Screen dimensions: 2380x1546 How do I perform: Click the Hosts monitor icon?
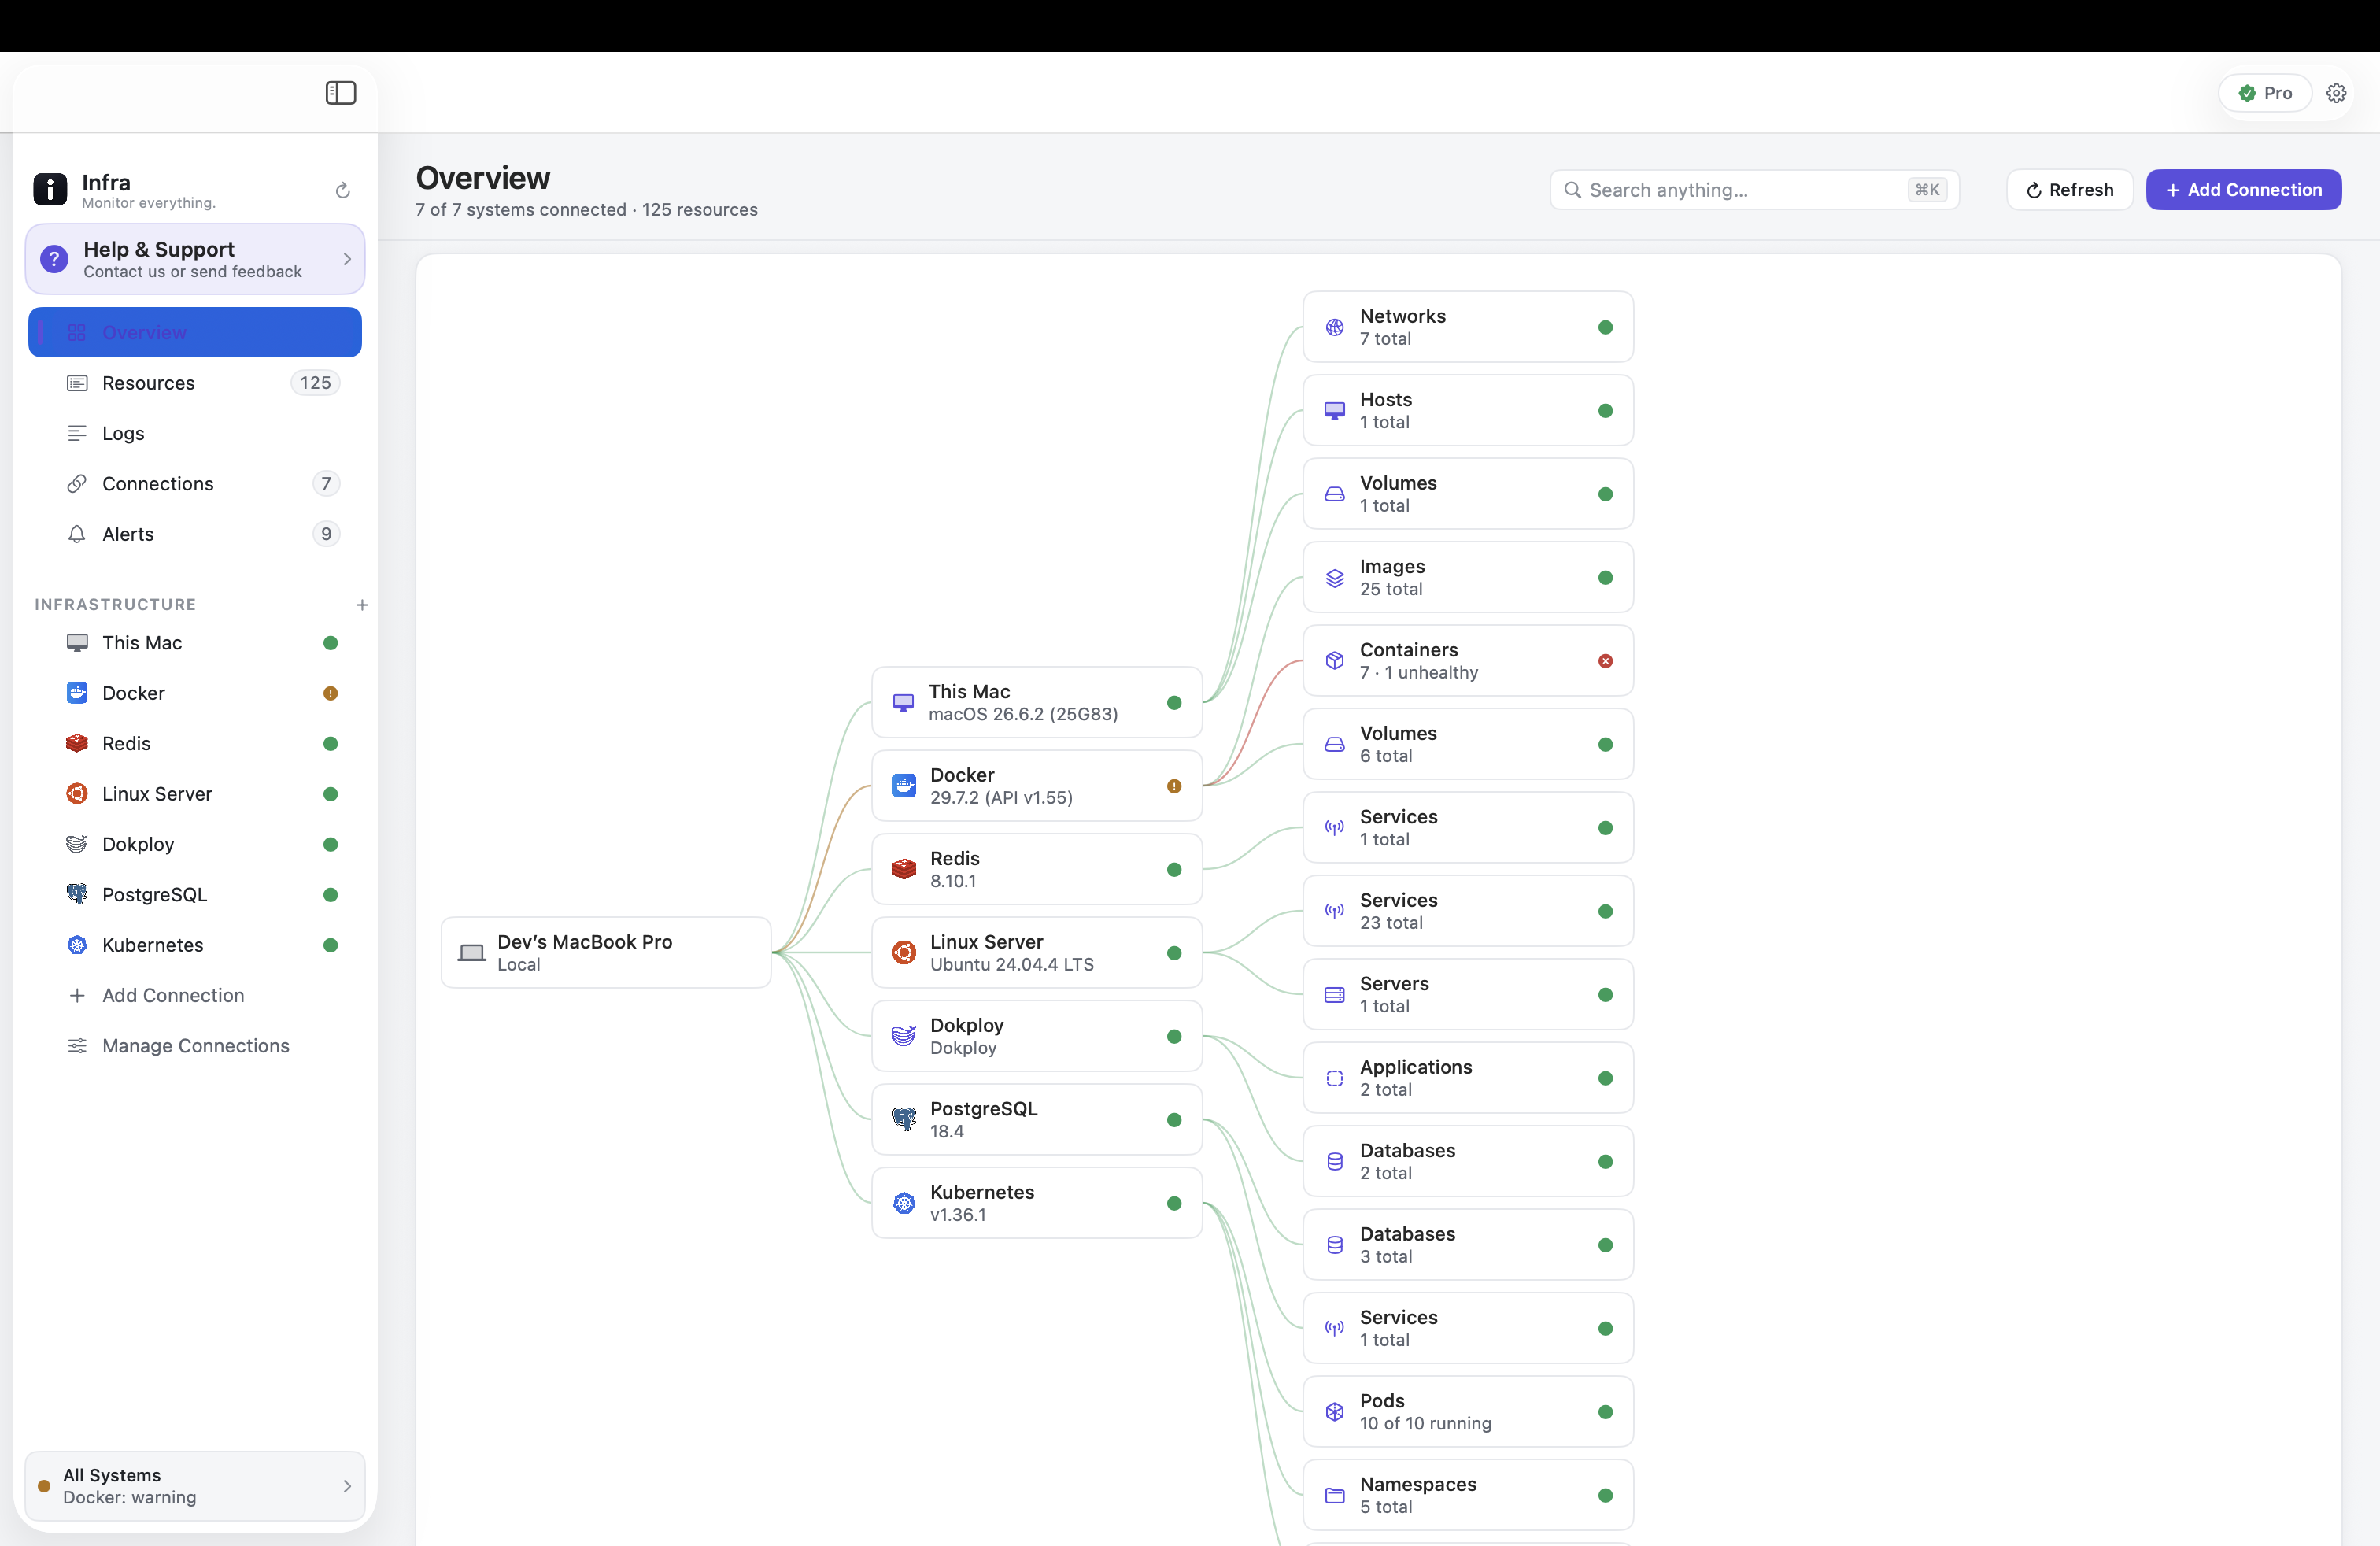pos(1334,411)
